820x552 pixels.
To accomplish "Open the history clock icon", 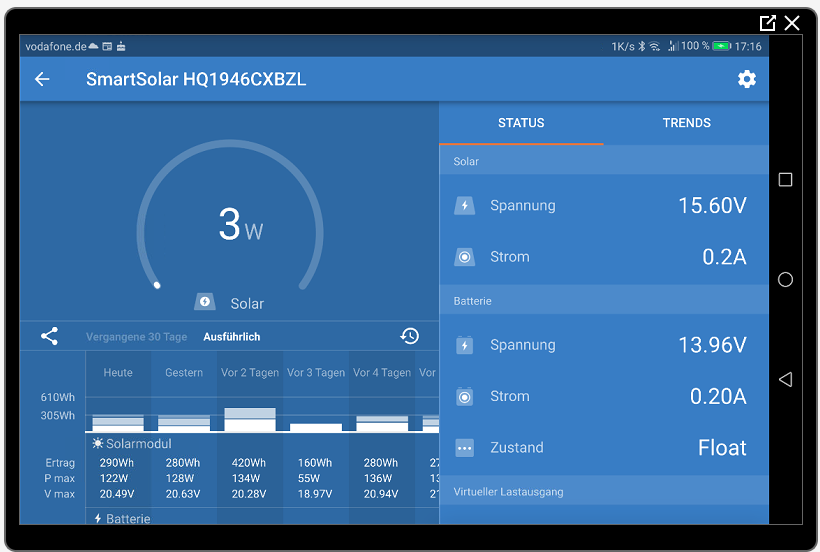I will 410,336.
